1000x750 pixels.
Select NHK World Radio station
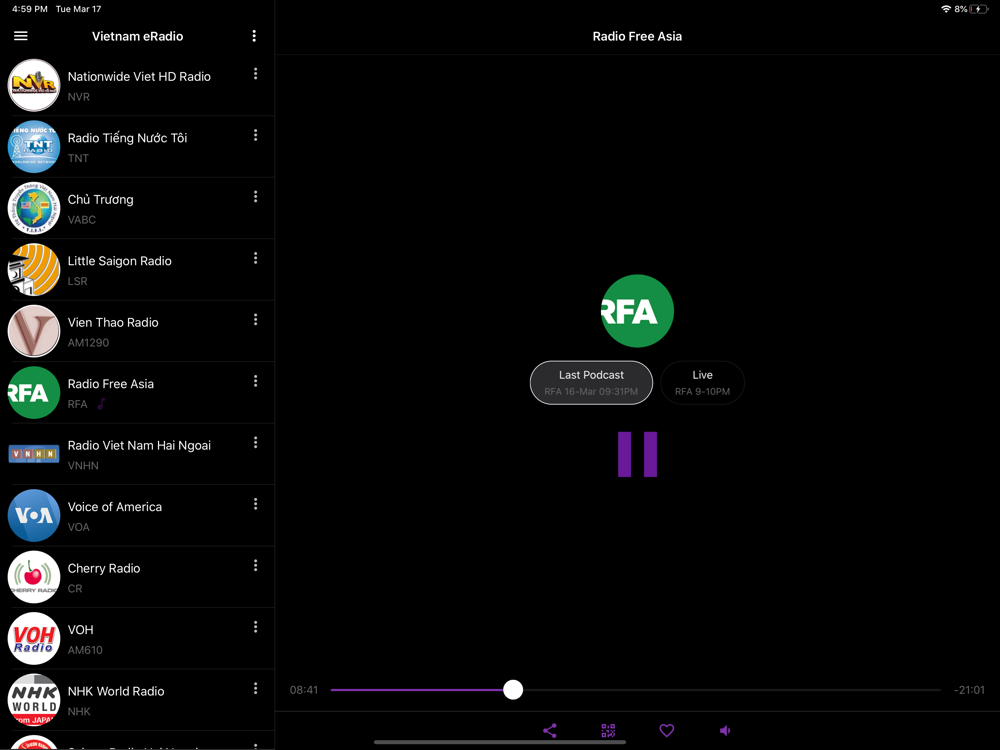pos(137,700)
